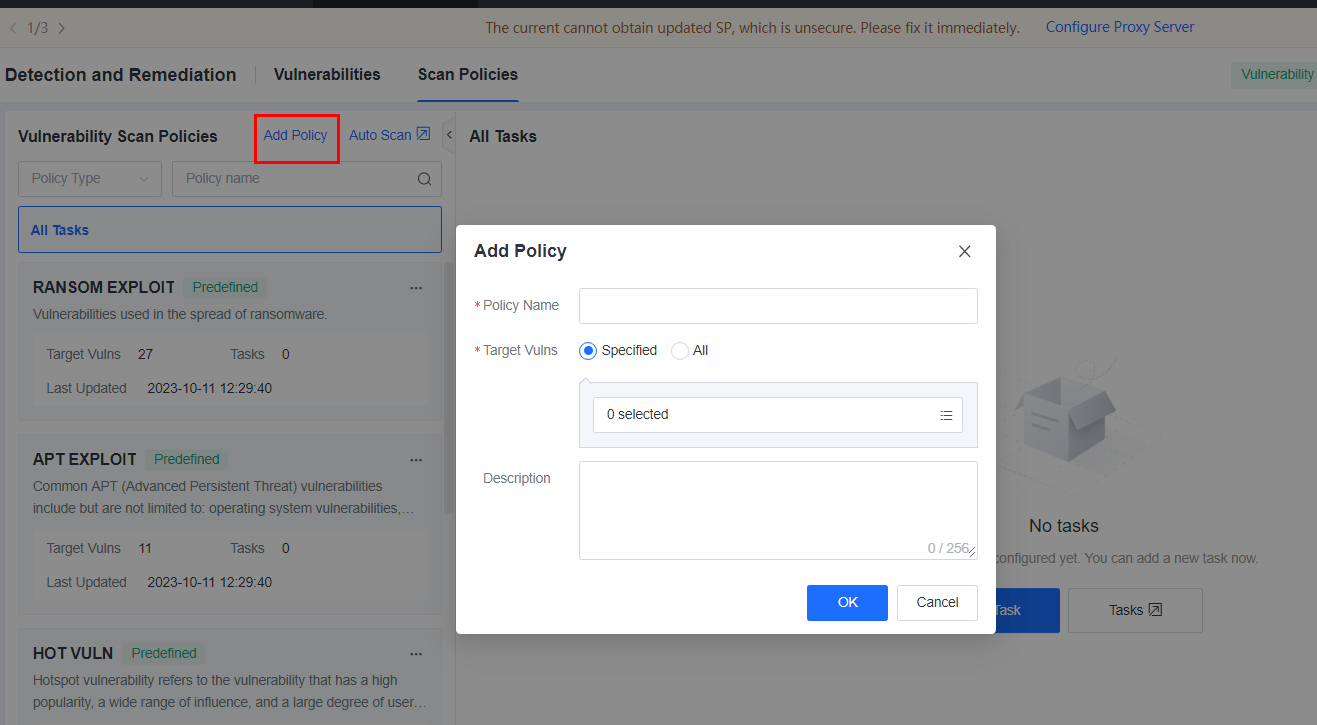Select the Specified radio button
The height and width of the screenshot is (725, 1317).
588,351
